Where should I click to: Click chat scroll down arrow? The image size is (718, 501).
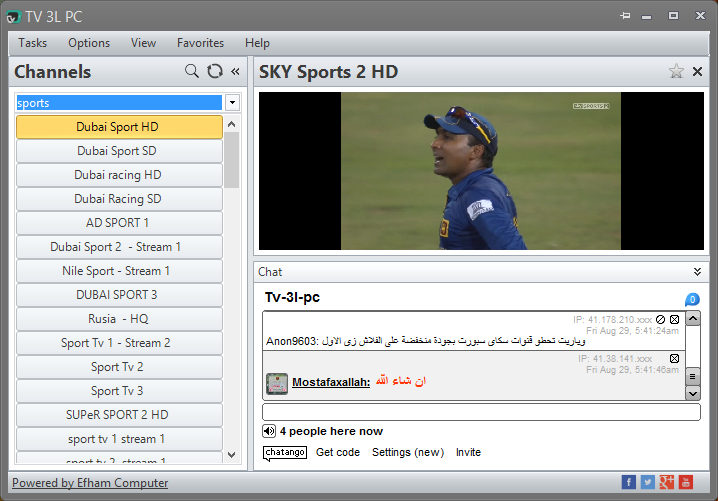[693, 393]
